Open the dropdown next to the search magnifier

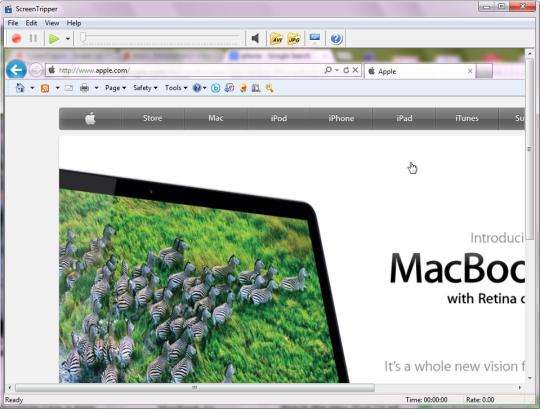tap(337, 70)
